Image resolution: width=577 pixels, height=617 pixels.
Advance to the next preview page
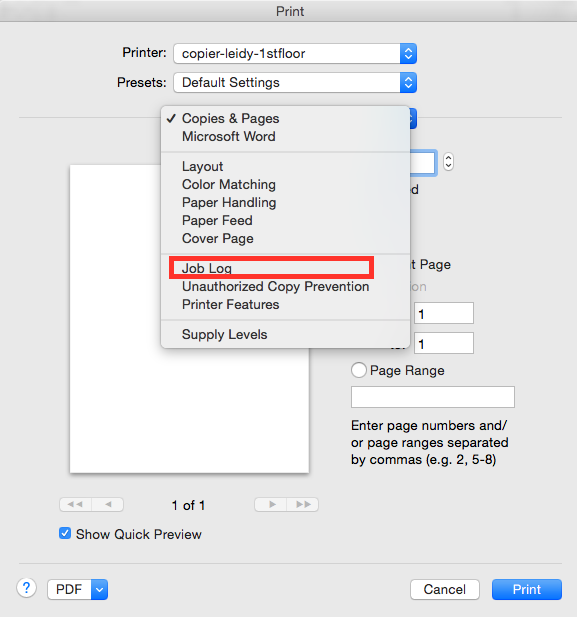click(x=271, y=504)
